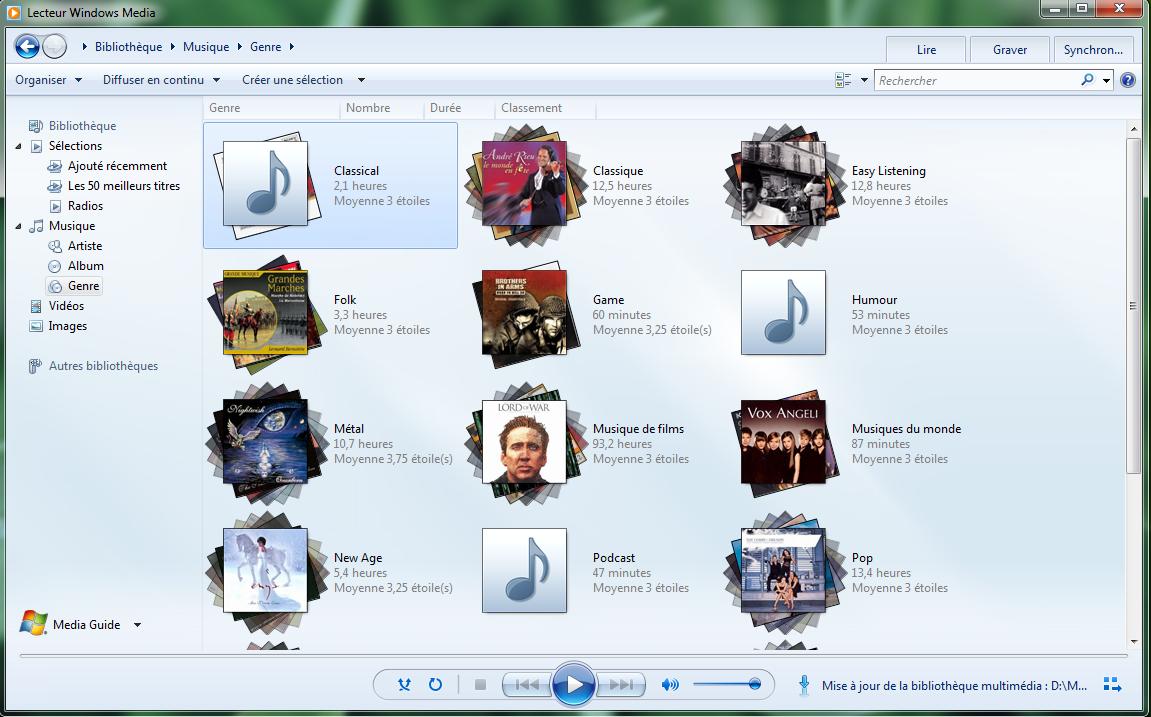Click the Back navigation arrow
Image resolution: width=1151 pixels, height=717 pixels.
(x=27, y=47)
